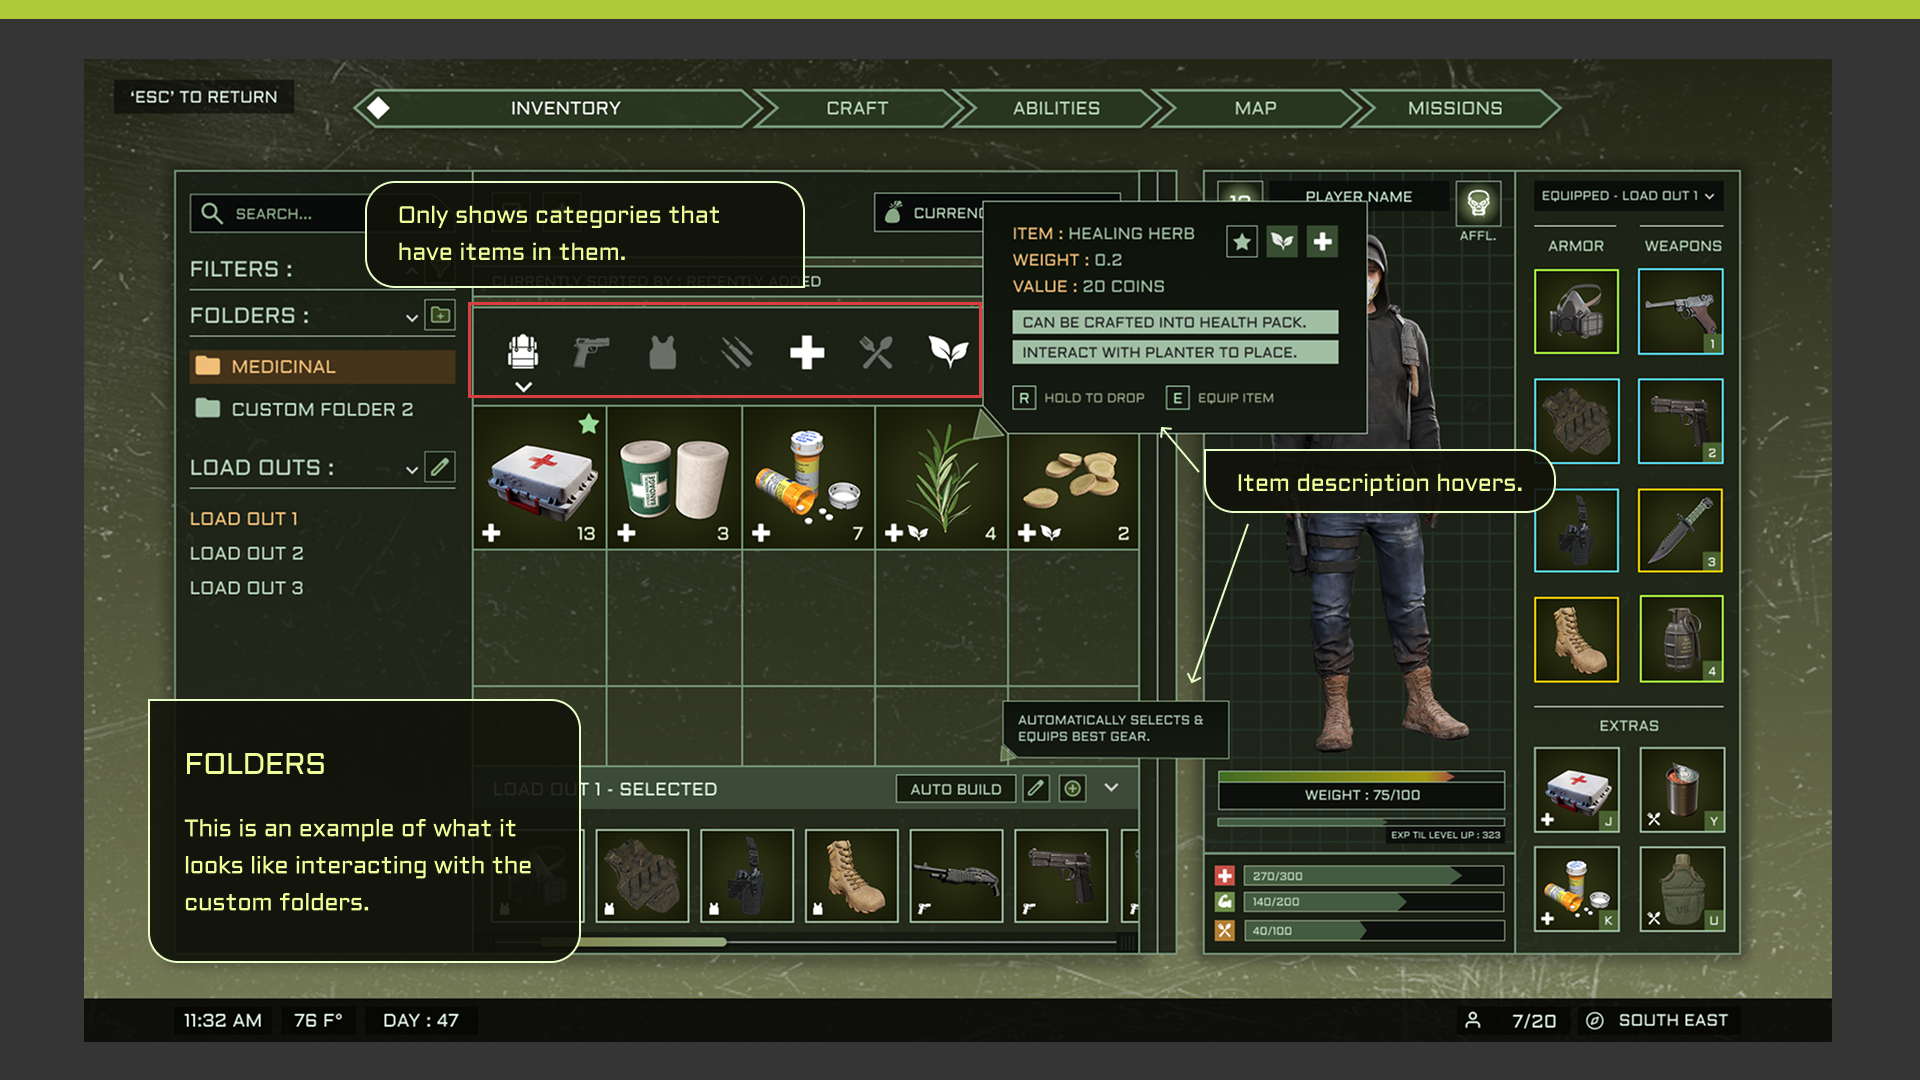Viewport: 1920px width, 1080px height.
Task: Select the canteen pouch extra slot U
Action: pos(1682,889)
